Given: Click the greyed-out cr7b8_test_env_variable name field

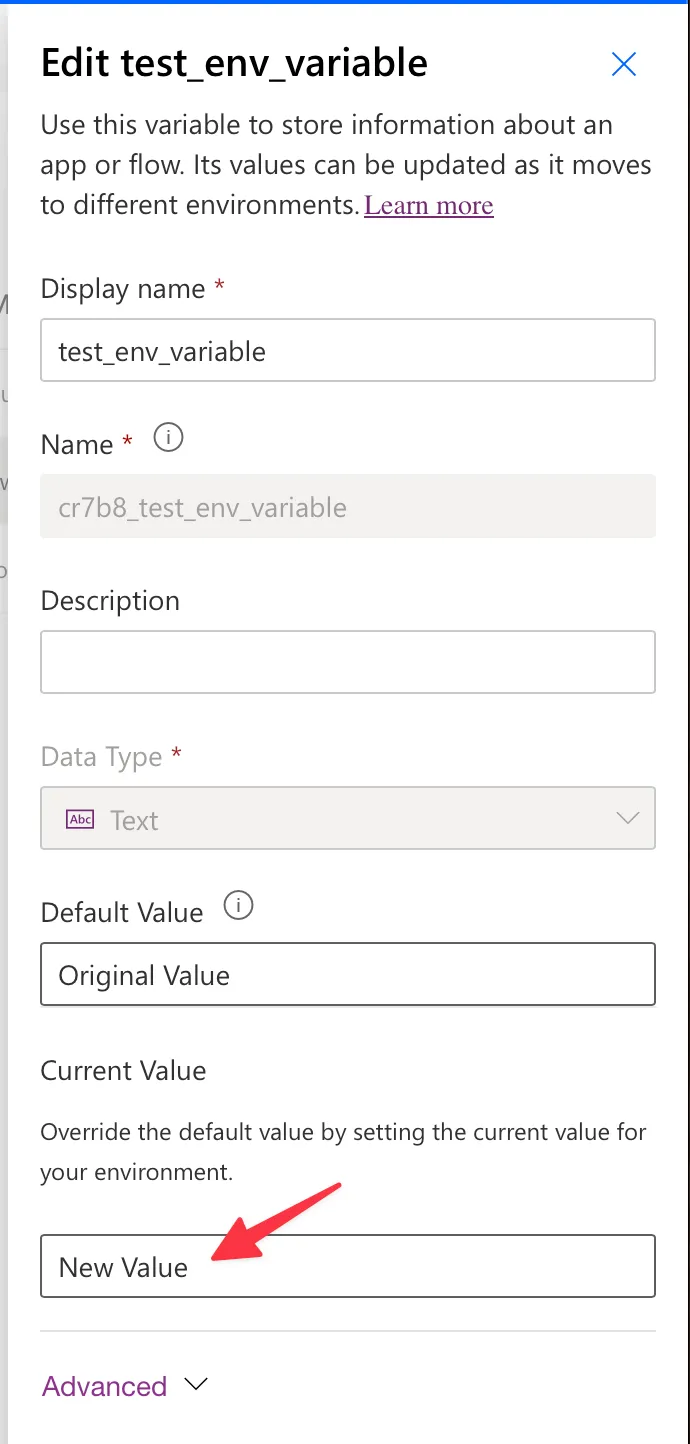Looking at the screenshot, I should tap(347, 507).
